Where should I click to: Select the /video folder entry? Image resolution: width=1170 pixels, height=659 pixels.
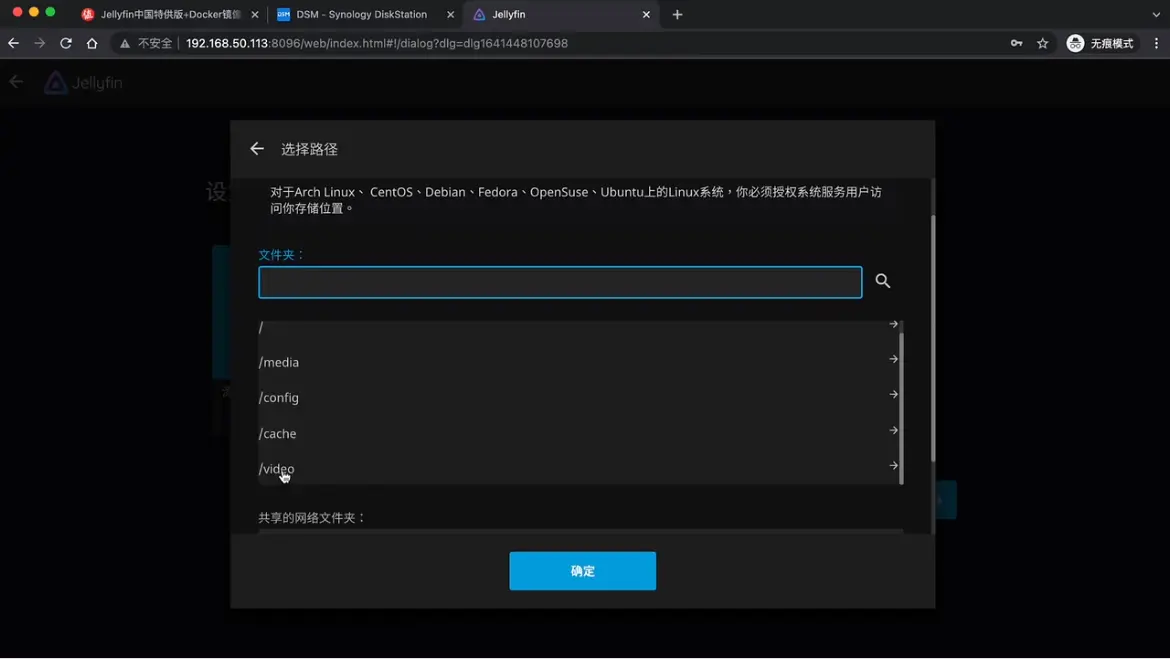pyautogui.click(x=277, y=469)
